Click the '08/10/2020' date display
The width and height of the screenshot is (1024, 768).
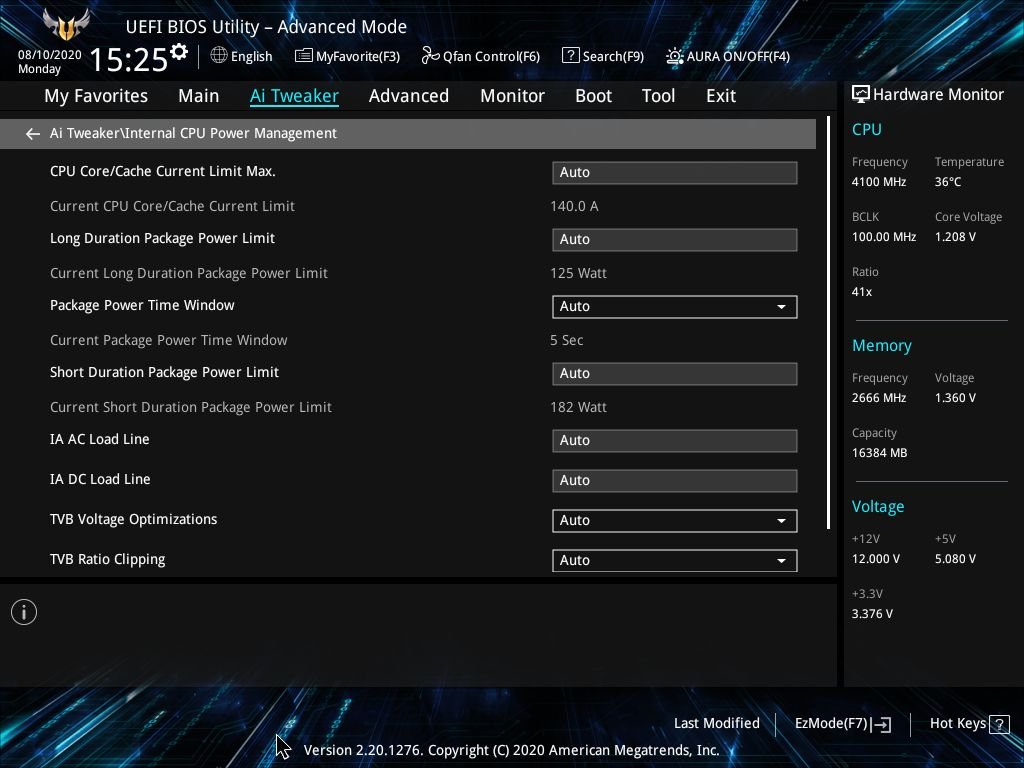coord(50,55)
